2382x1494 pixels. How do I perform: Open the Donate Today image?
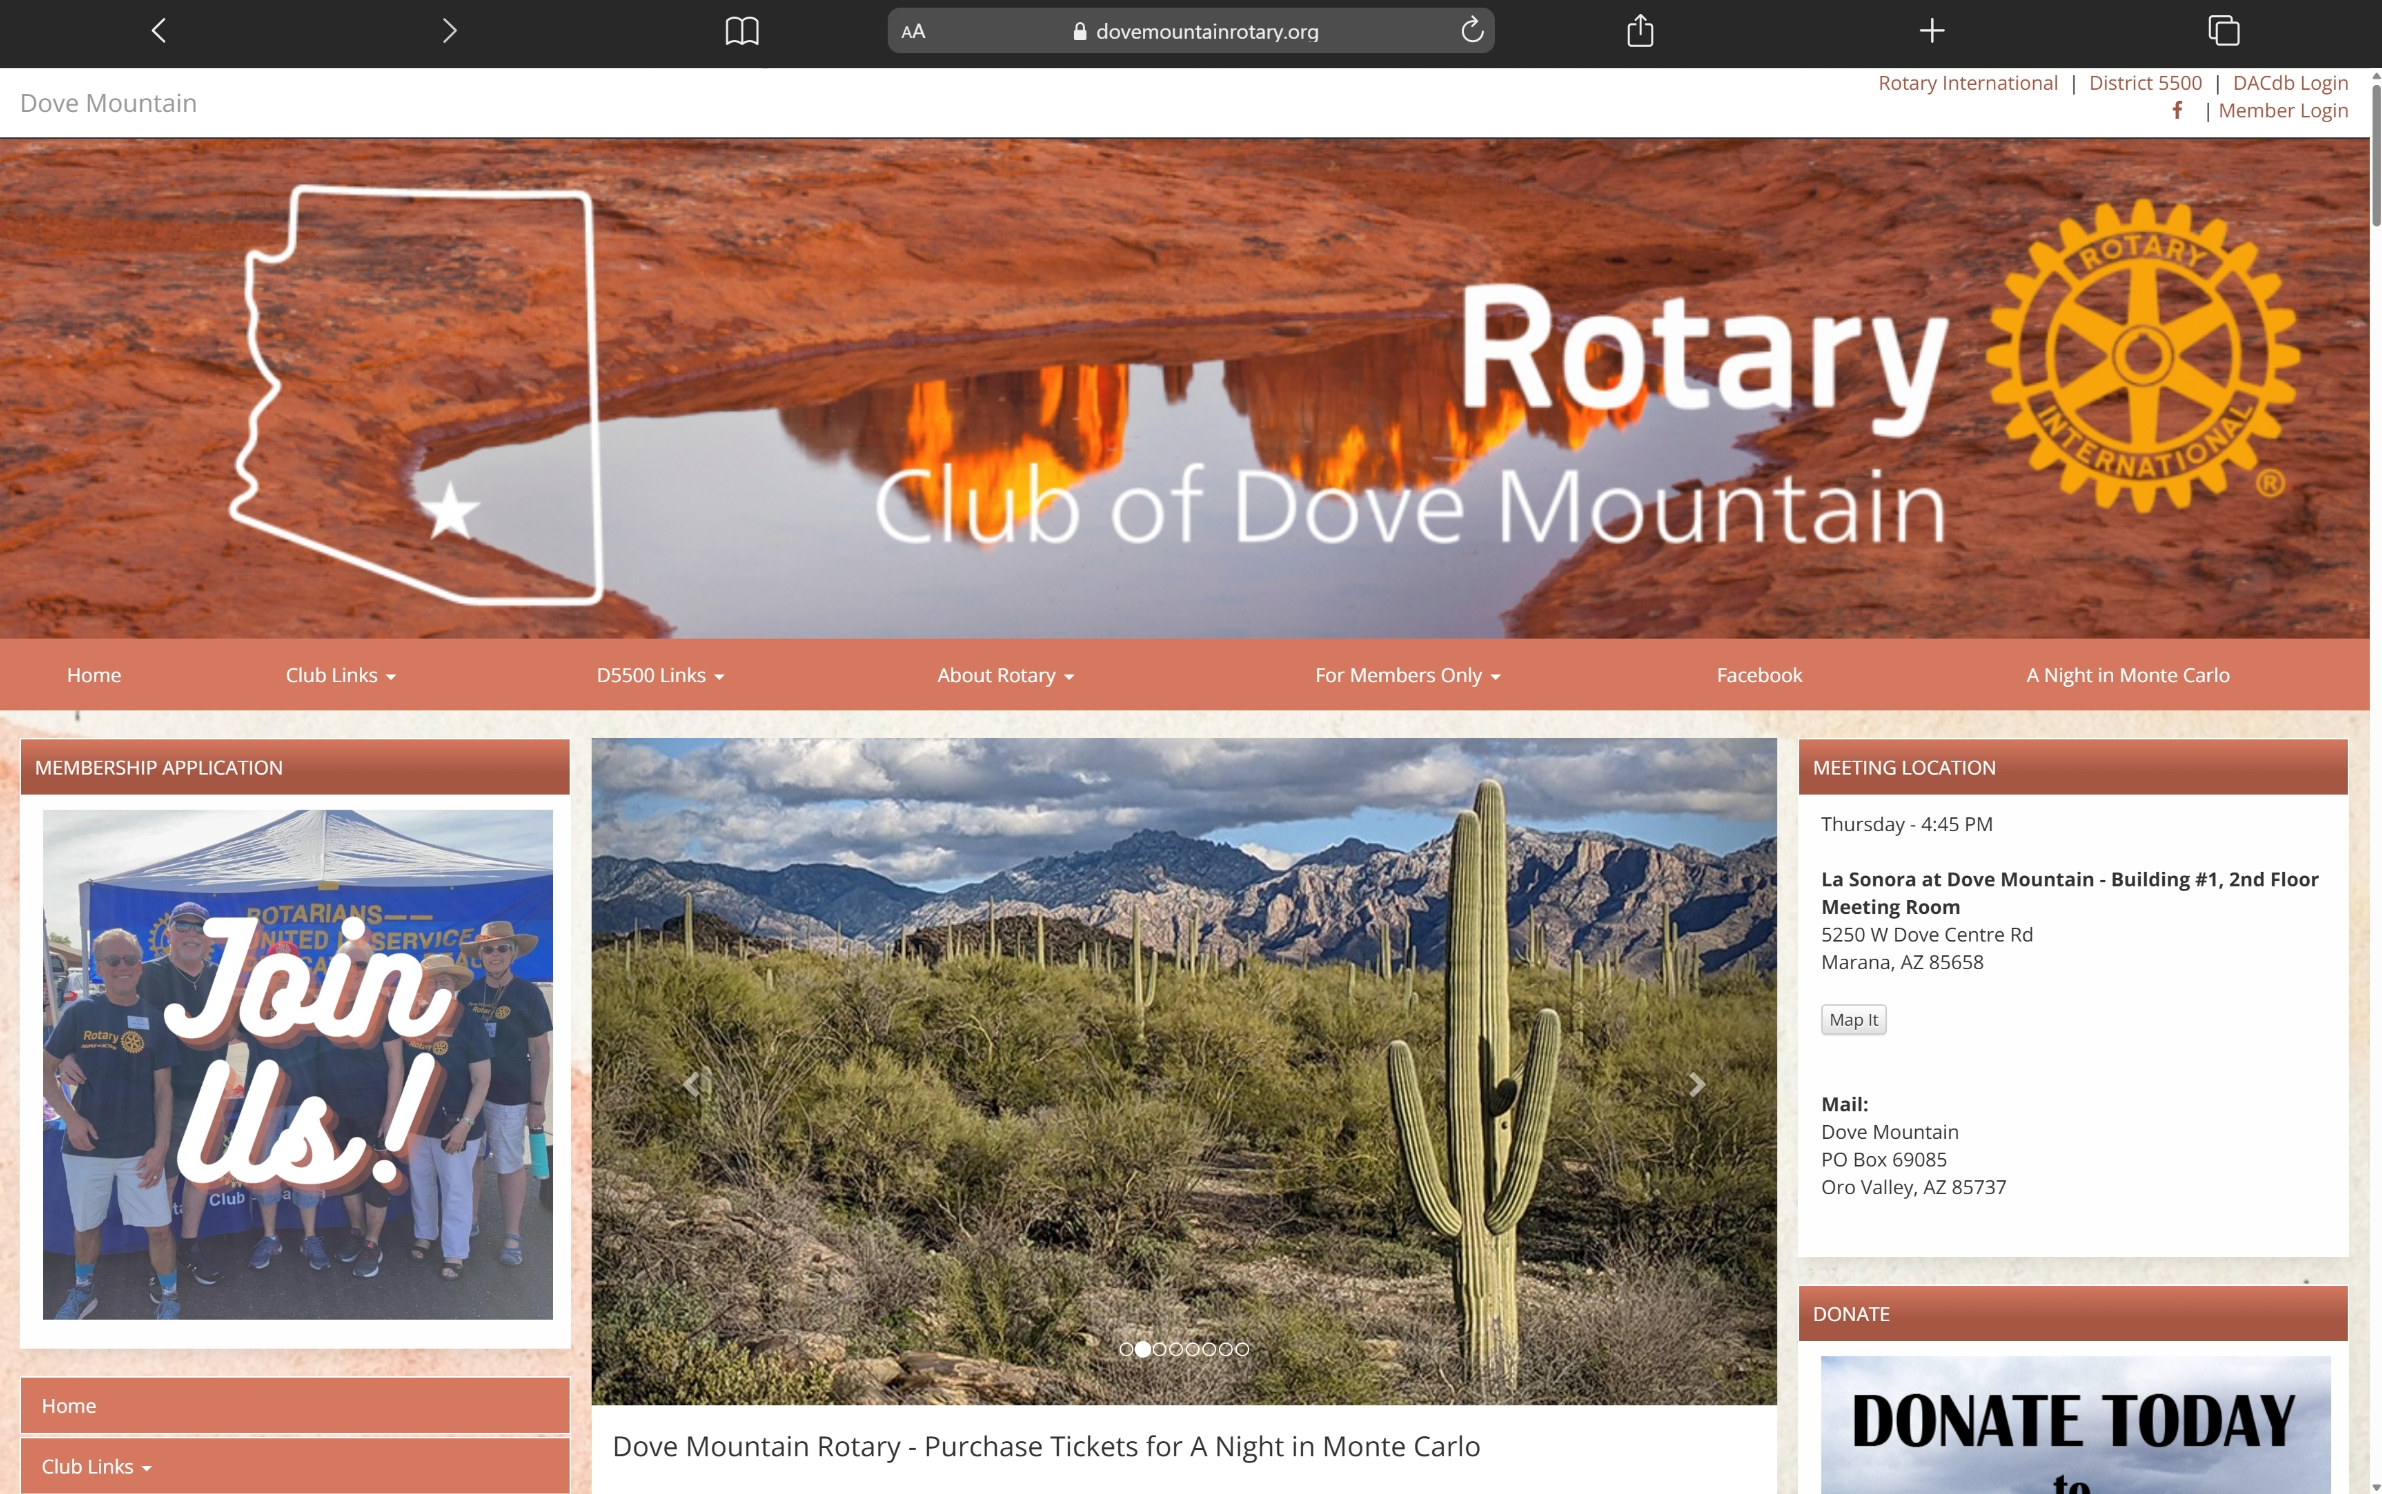point(2075,1425)
